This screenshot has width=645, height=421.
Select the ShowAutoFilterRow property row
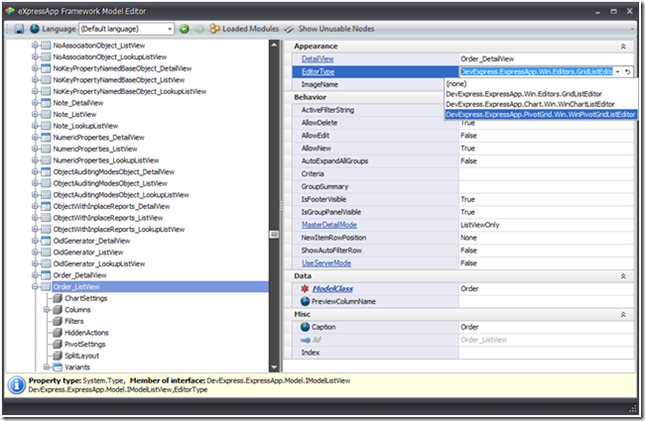(x=375, y=250)
